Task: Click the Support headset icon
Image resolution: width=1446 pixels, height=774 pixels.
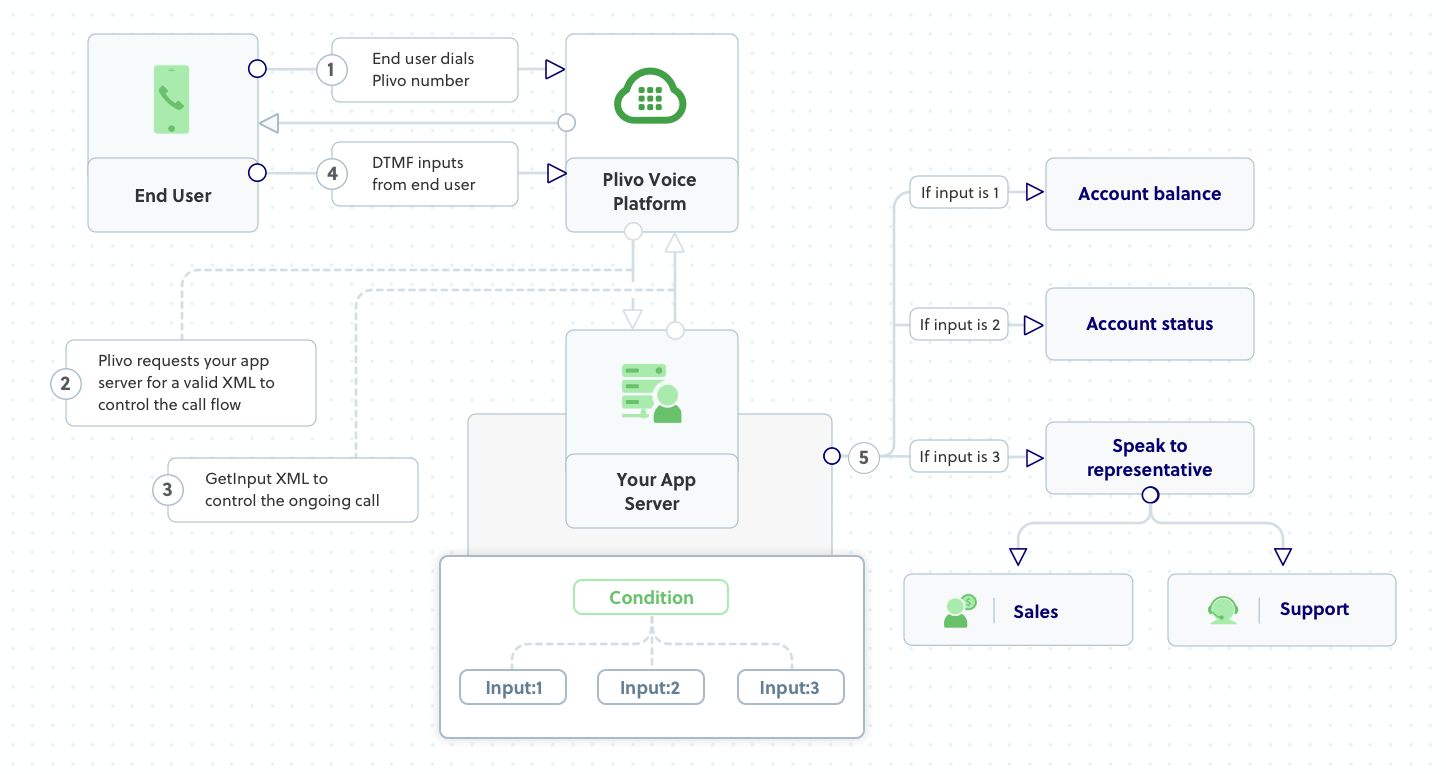Action: (x=1222, y=609)
